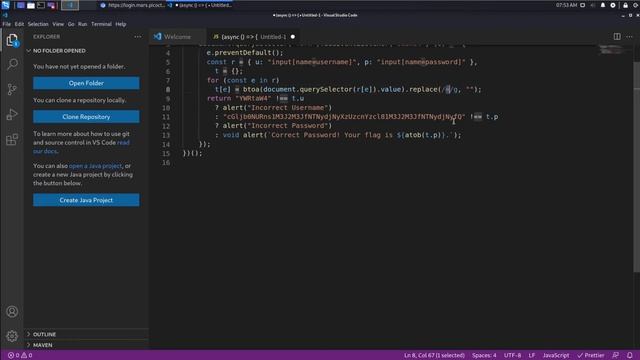The height and width of the screenshot is (360, 640).
Task: Open the Source Control view
Action: [12, 89]
